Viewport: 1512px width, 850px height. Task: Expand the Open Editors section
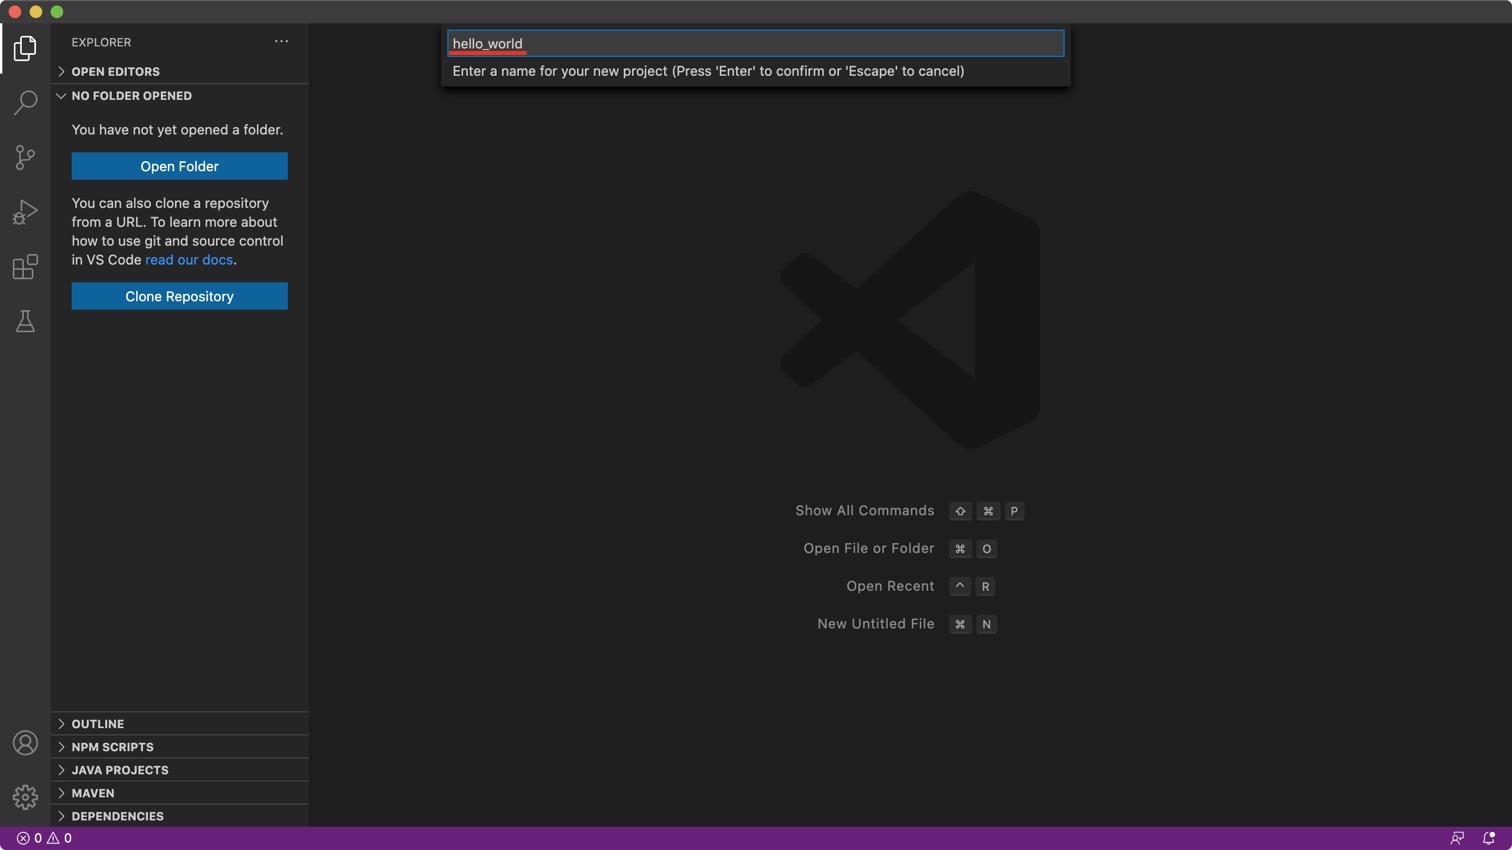click(x=180, y=71)
